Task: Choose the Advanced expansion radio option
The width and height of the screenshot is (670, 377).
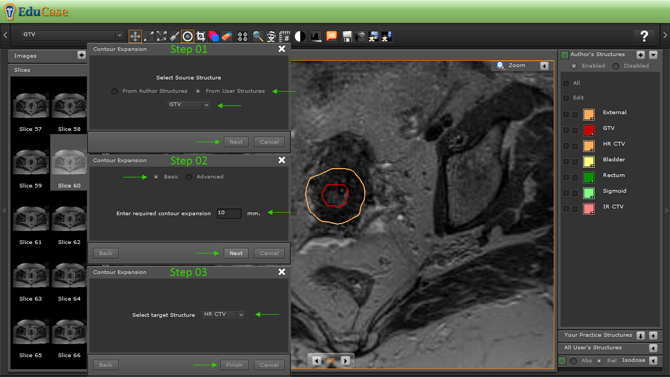Action: click(x=188, y=177)
